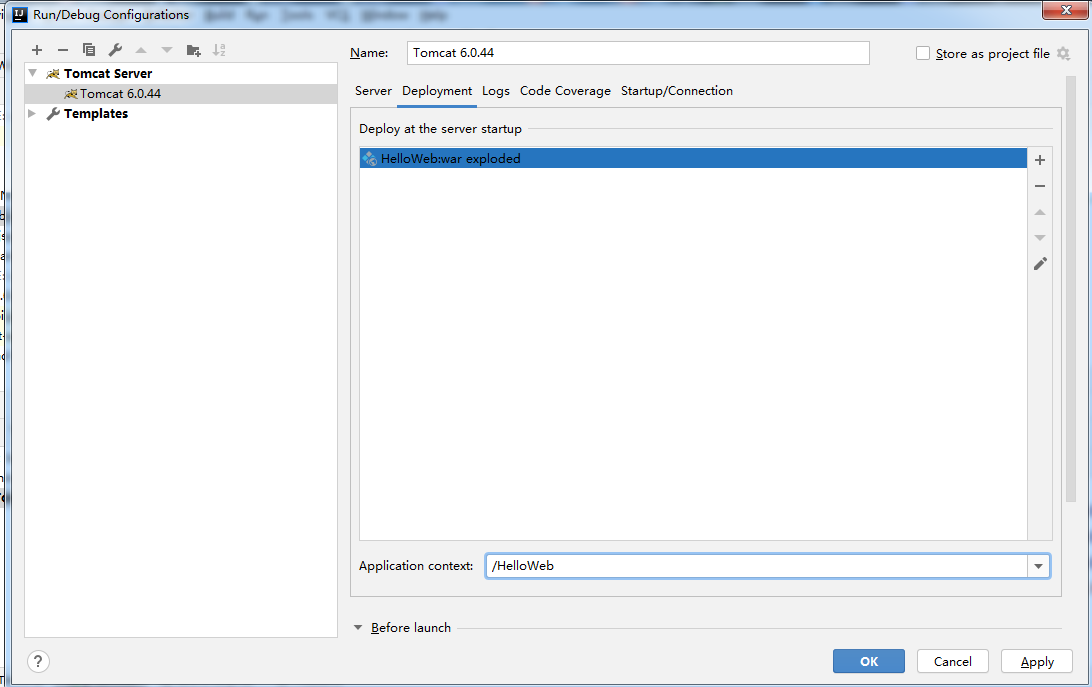
Task: Apply the configuration changes
Action: pos(1037,661)
